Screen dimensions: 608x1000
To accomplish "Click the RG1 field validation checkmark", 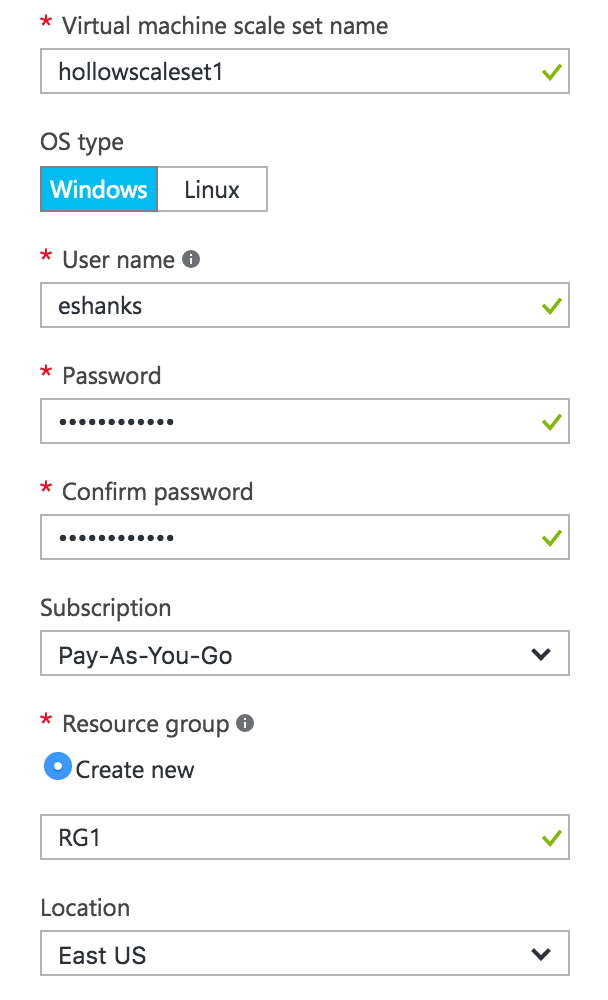I will pyautogui.click(x=551, y=838).
